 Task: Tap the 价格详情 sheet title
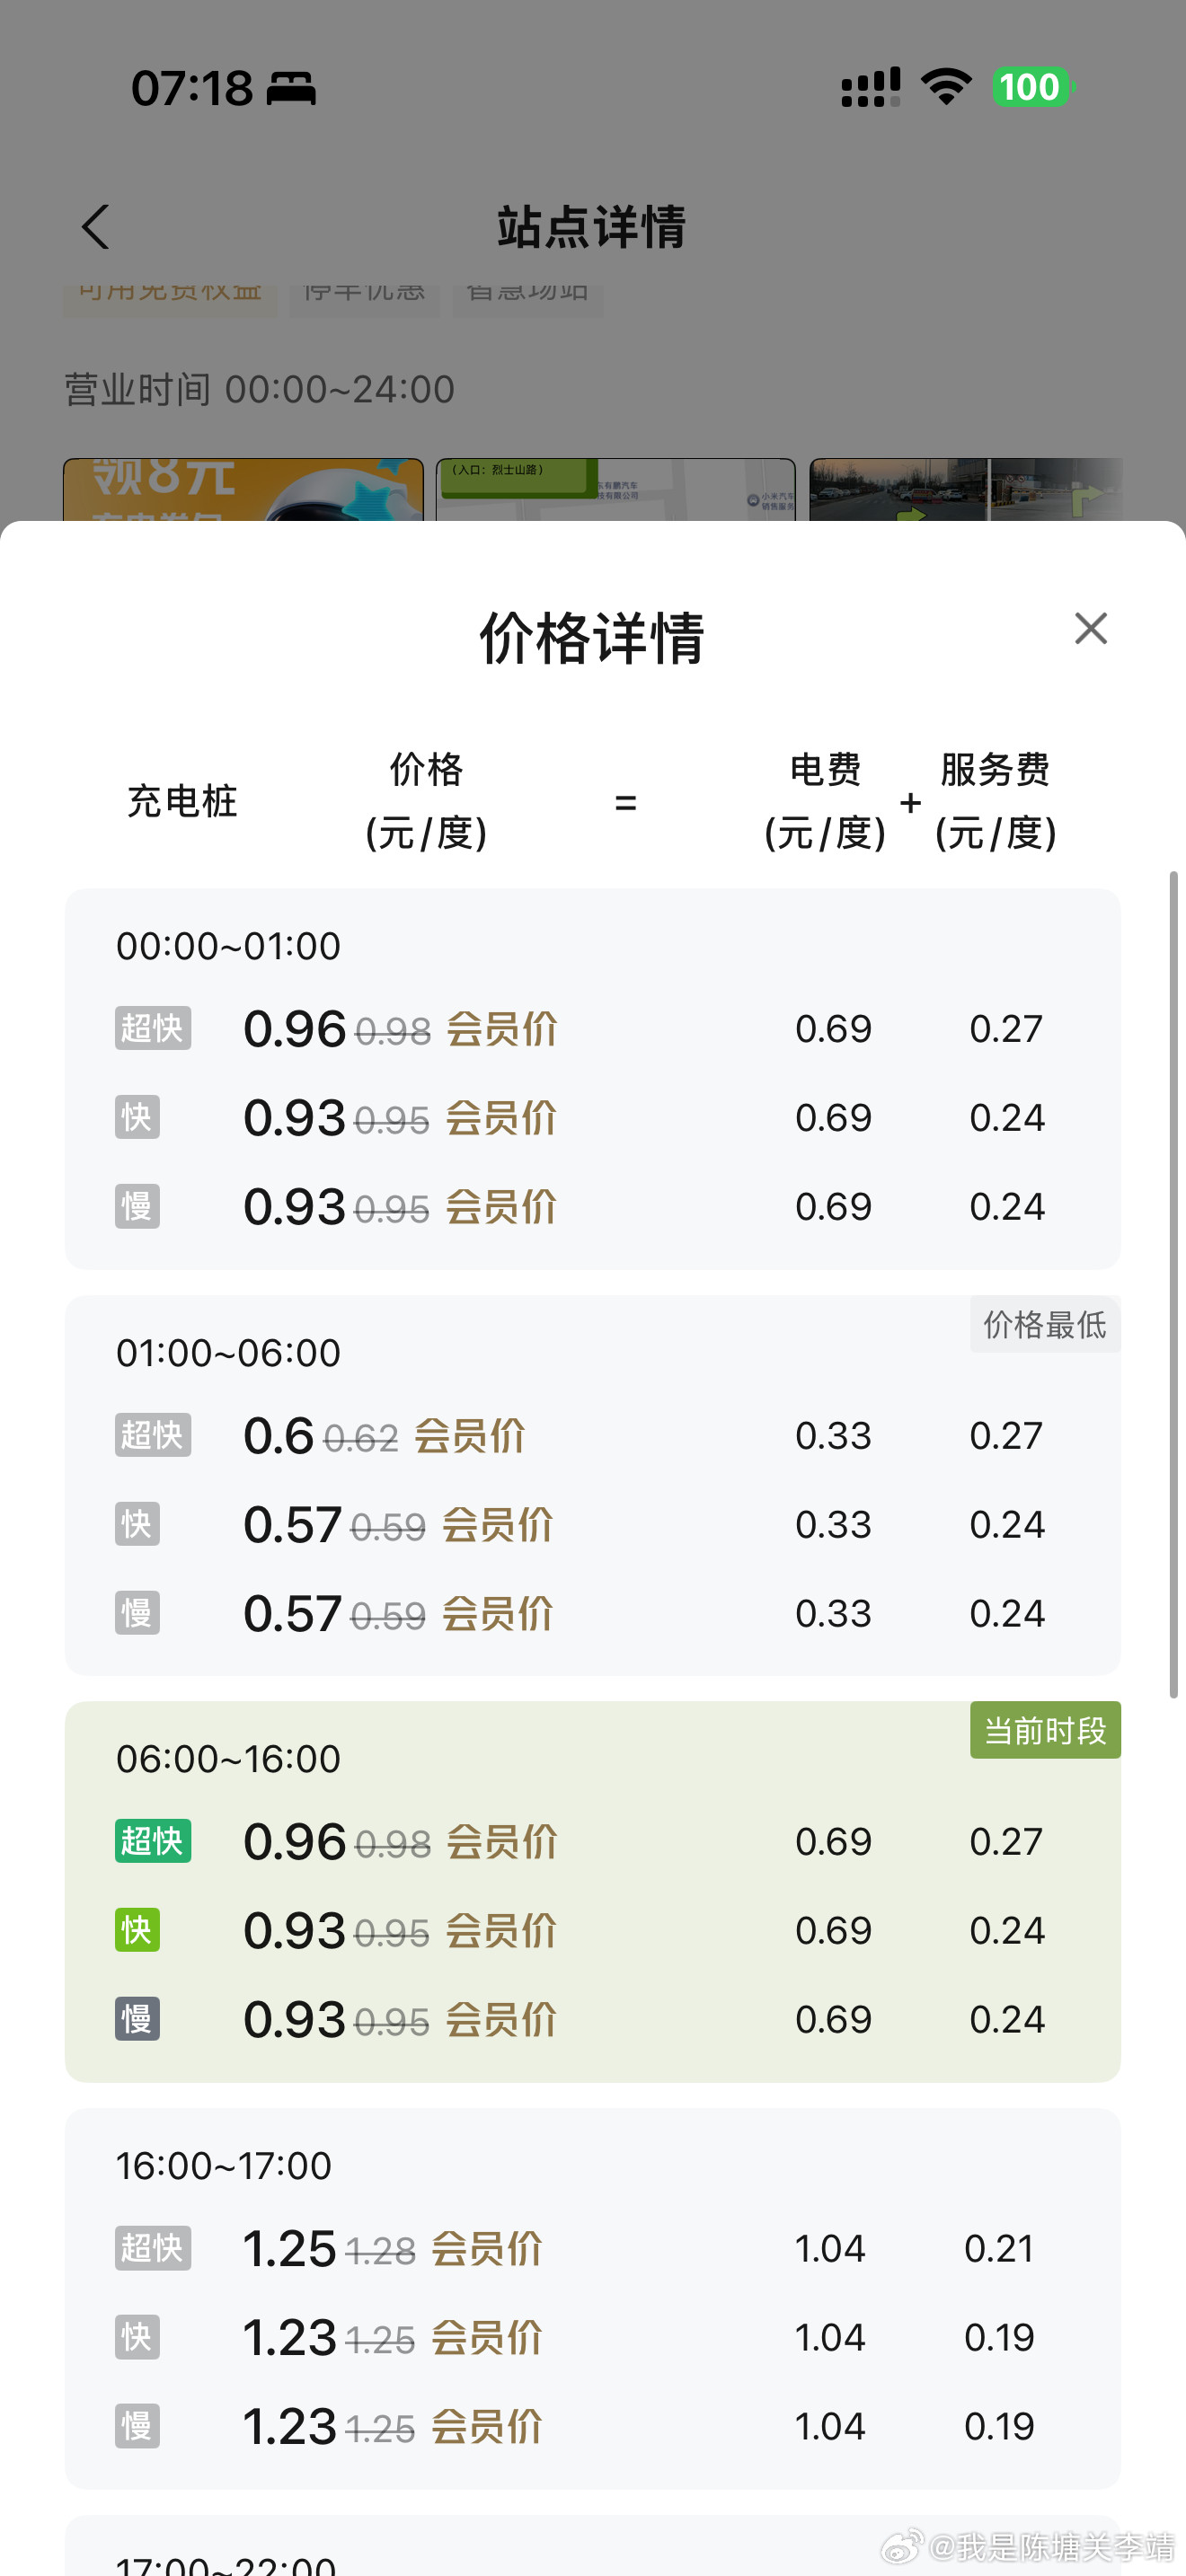click(592, 638)
